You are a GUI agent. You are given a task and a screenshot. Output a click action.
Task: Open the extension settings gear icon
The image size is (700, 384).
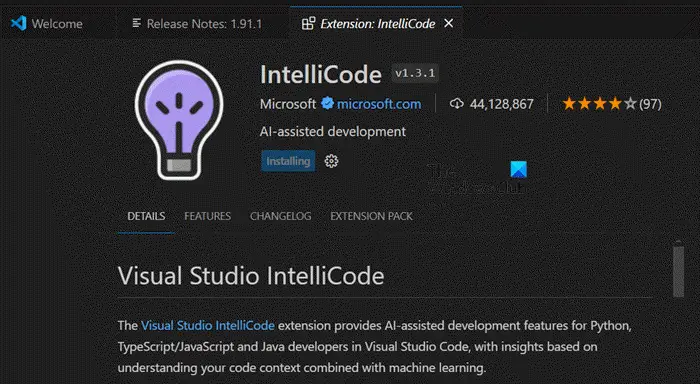pyautogui.click(x=331, y=161)
